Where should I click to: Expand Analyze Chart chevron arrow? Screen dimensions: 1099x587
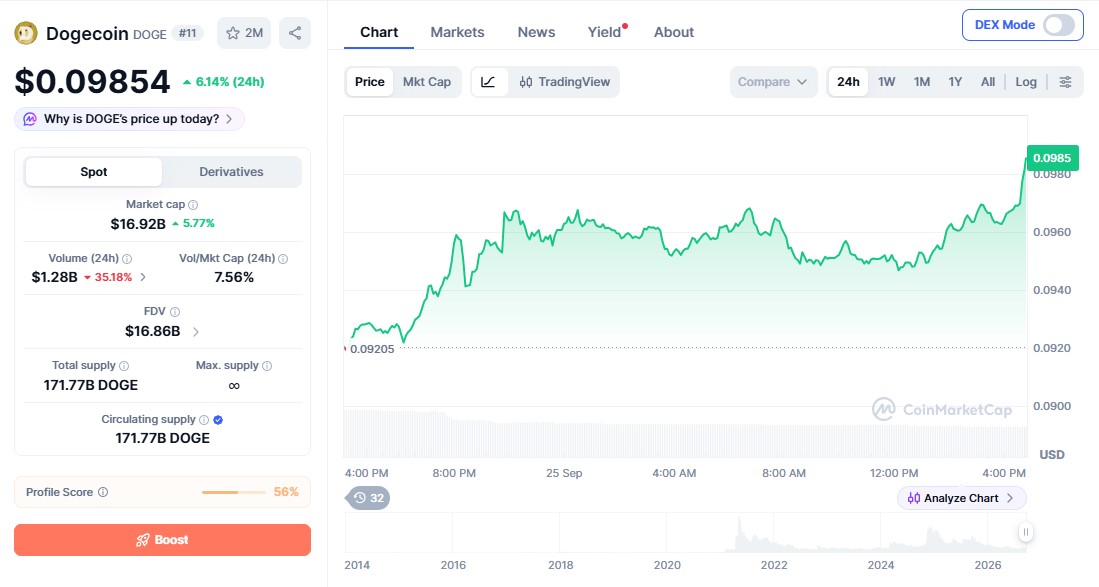[1010, 498]
